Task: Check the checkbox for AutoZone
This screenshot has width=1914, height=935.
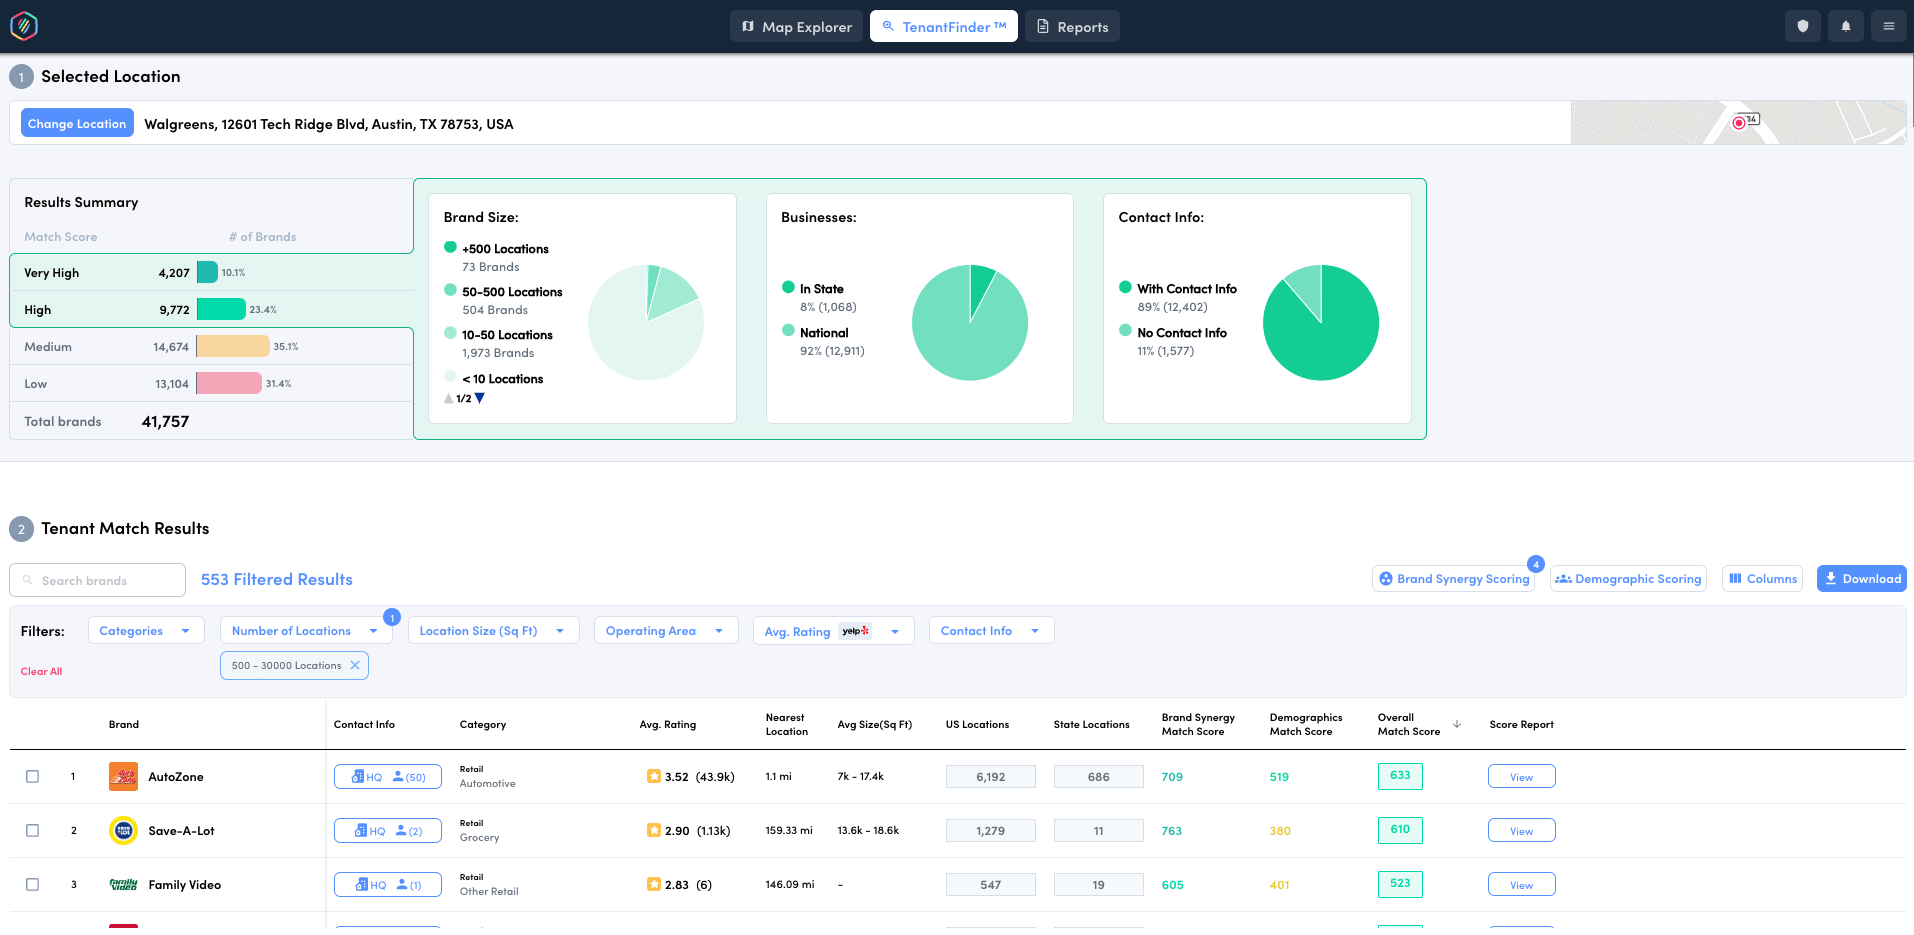Action: pyautogui.click(x=32, y=776)
